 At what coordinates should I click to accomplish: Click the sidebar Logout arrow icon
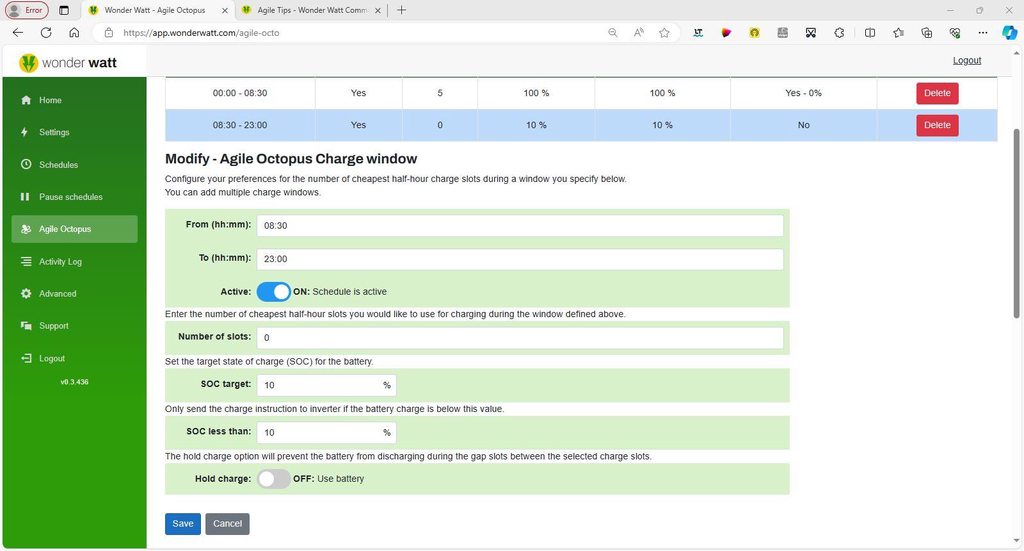tap(25, 358)
